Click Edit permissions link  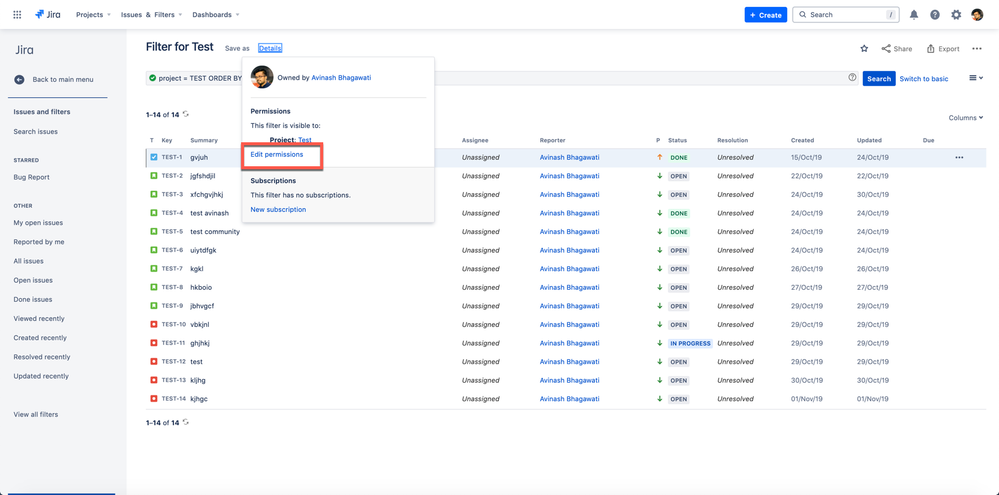point(277,155)
